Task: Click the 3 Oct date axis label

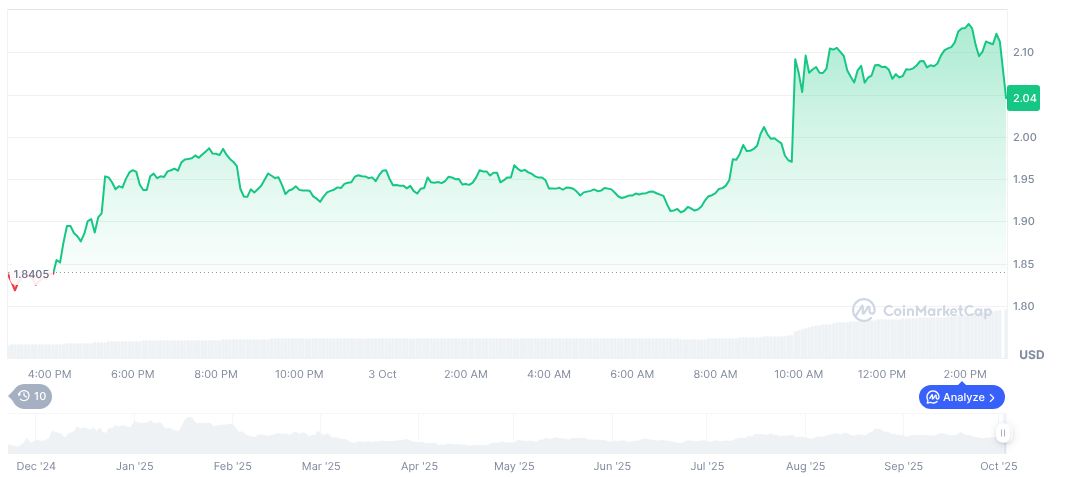Action: tap(382, 374)
